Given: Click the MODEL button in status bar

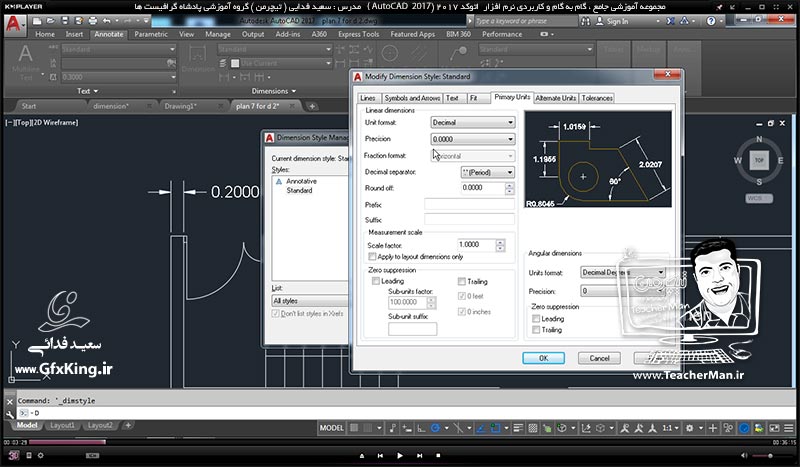Looking at the screenshot, I should [331, 428].
